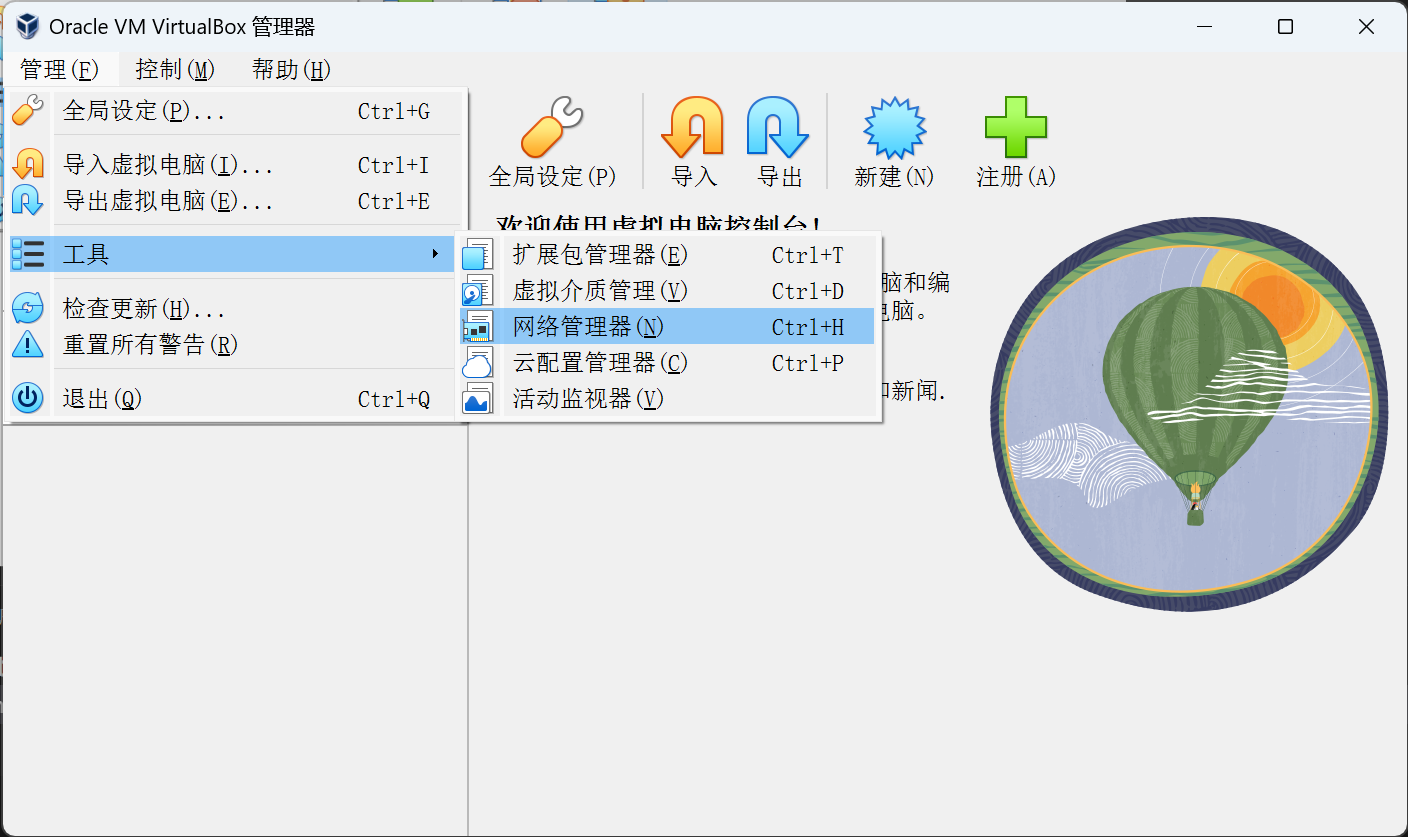Click the 全局设定(P) wrench toolbar button
The image size is (1408, 837).
552,142
